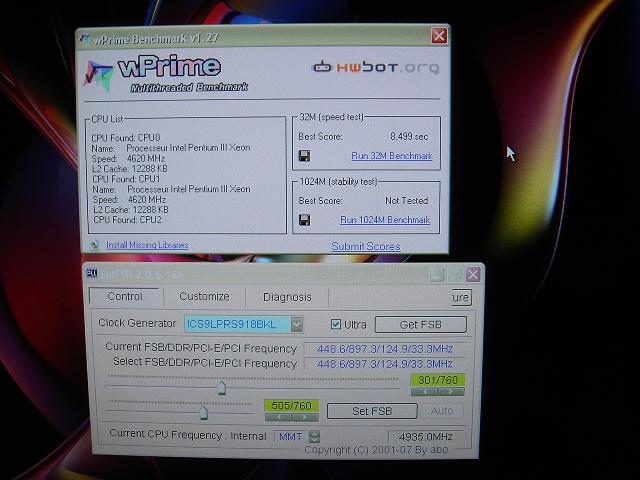This screenshot has width=640, height=480.
Task: Click the partially hidden 'ure' button
Action: [462, 297]
